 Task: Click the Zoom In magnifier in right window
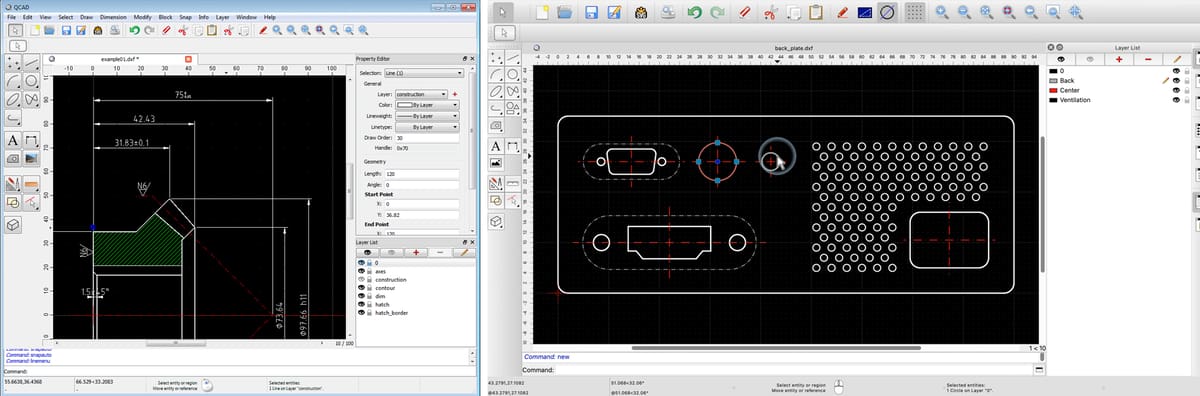tap(941, 13)
